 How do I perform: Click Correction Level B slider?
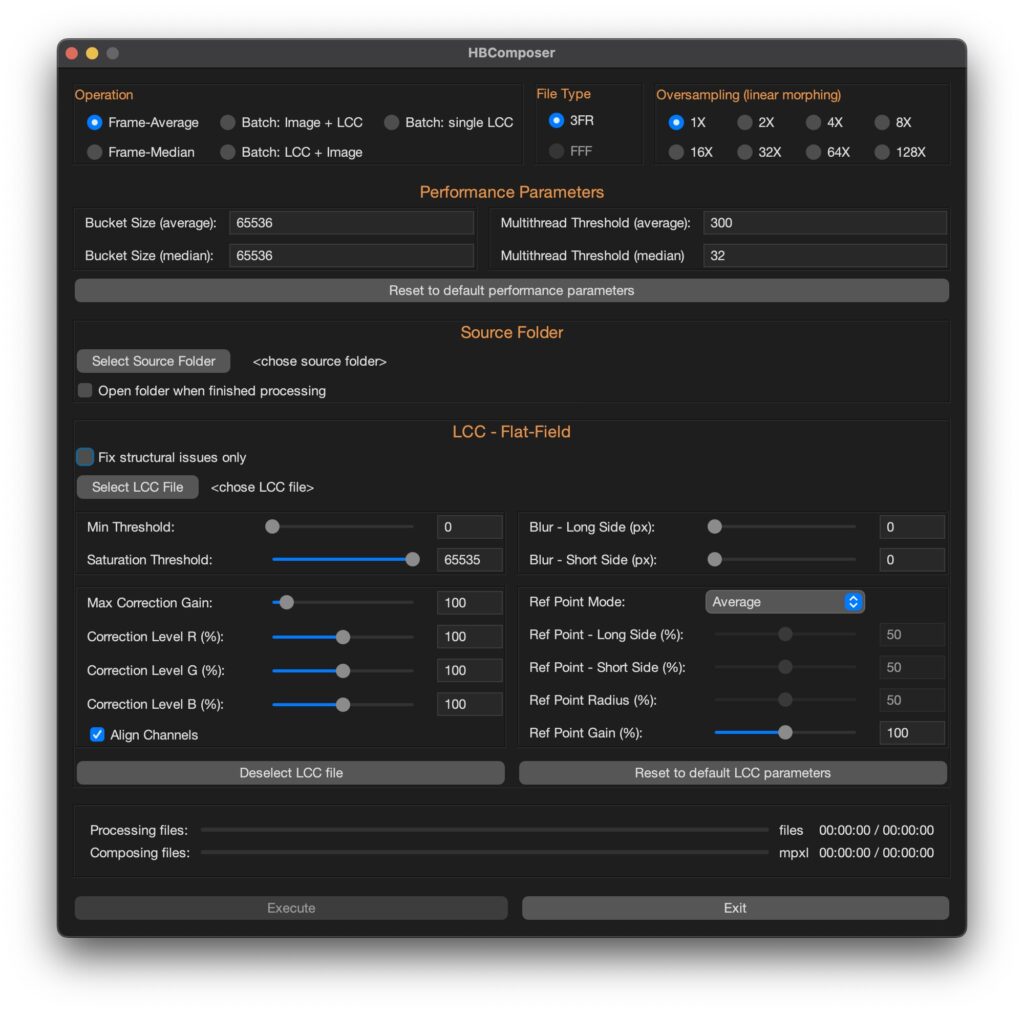pyautogui.click(x=343, y=705)
